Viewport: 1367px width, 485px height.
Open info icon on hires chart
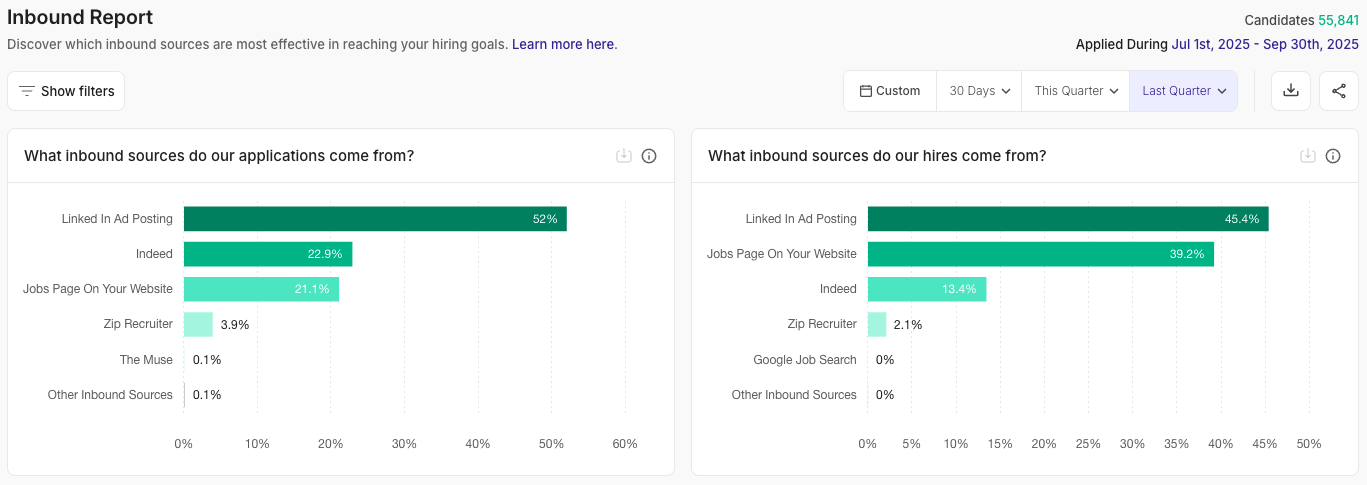click(x=1333, y=156)
